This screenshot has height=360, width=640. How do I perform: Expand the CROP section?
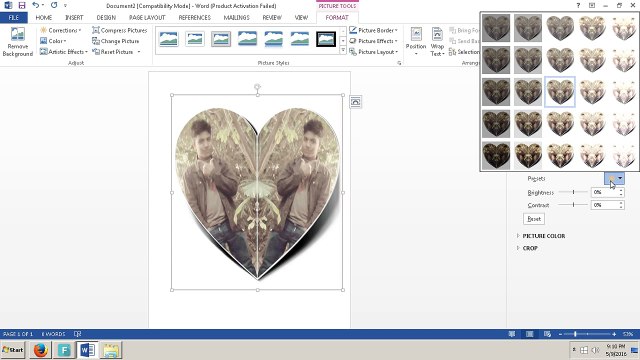[527, 248]
